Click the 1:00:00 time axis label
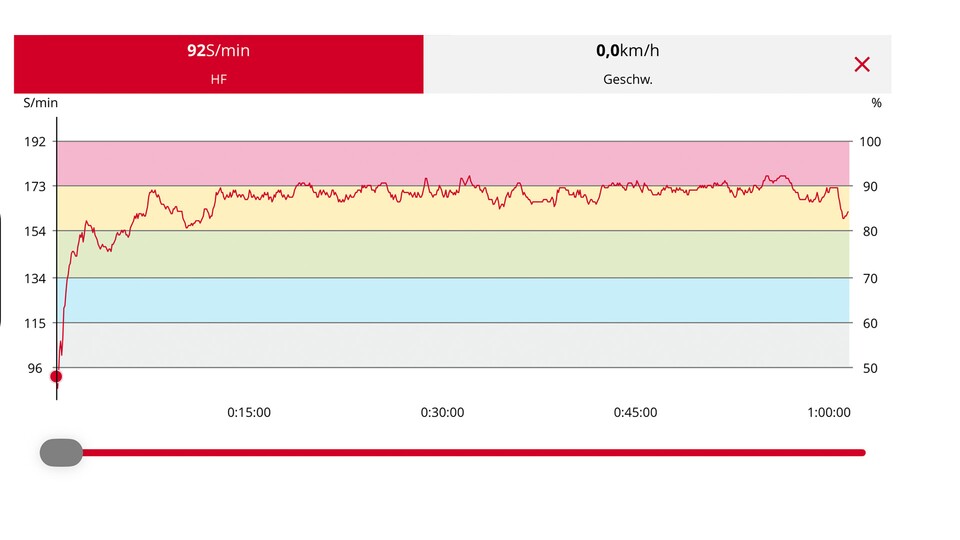960x540 pixels. click(x=828, y=412)
